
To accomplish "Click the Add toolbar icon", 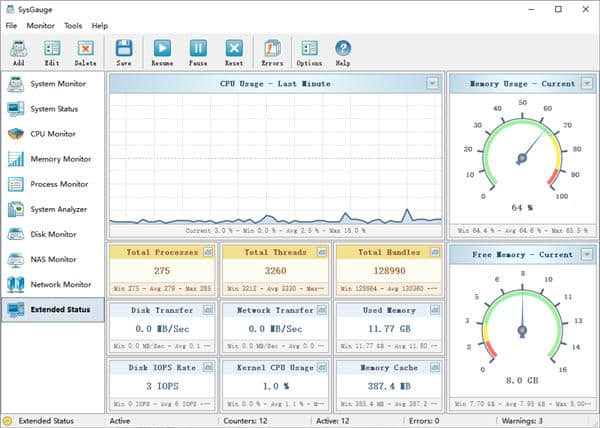I will 18,51.
